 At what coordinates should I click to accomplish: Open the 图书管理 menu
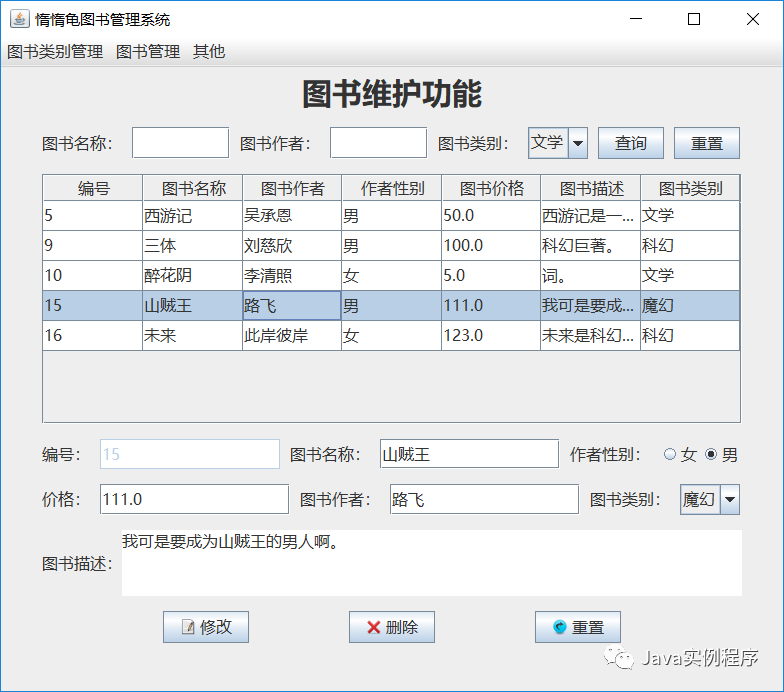point(148,52)
